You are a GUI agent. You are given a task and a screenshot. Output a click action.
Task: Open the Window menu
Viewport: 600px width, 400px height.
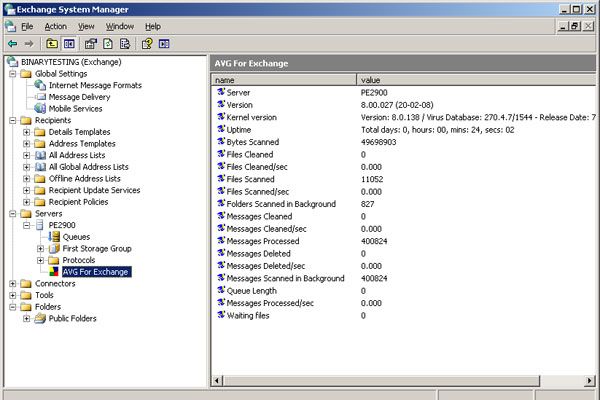coord(120,26)
